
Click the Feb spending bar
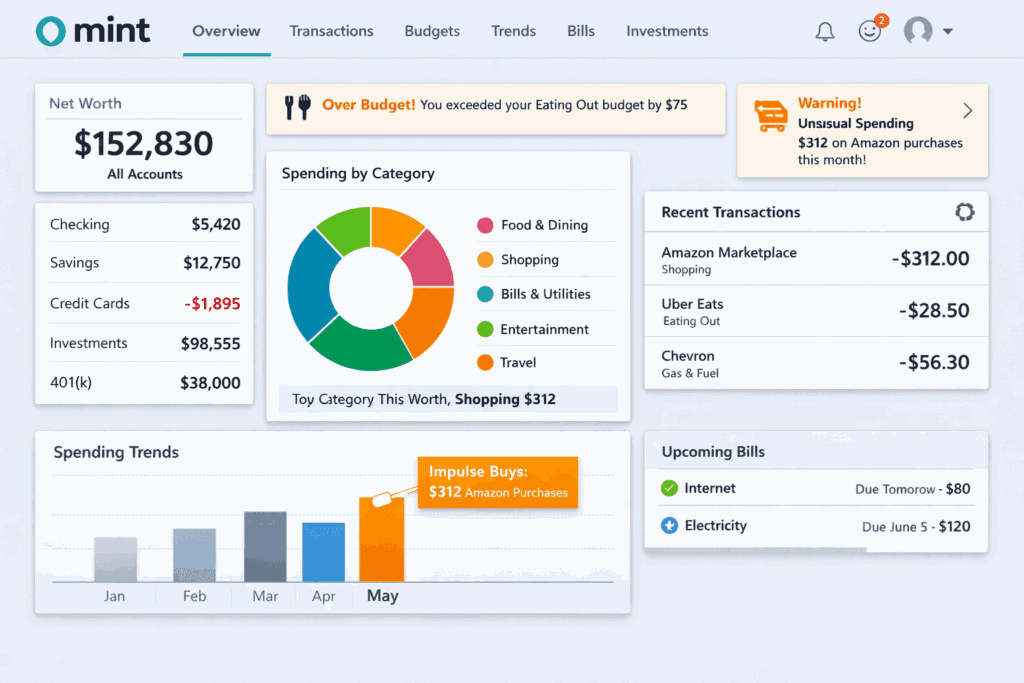tap(194, 555)
